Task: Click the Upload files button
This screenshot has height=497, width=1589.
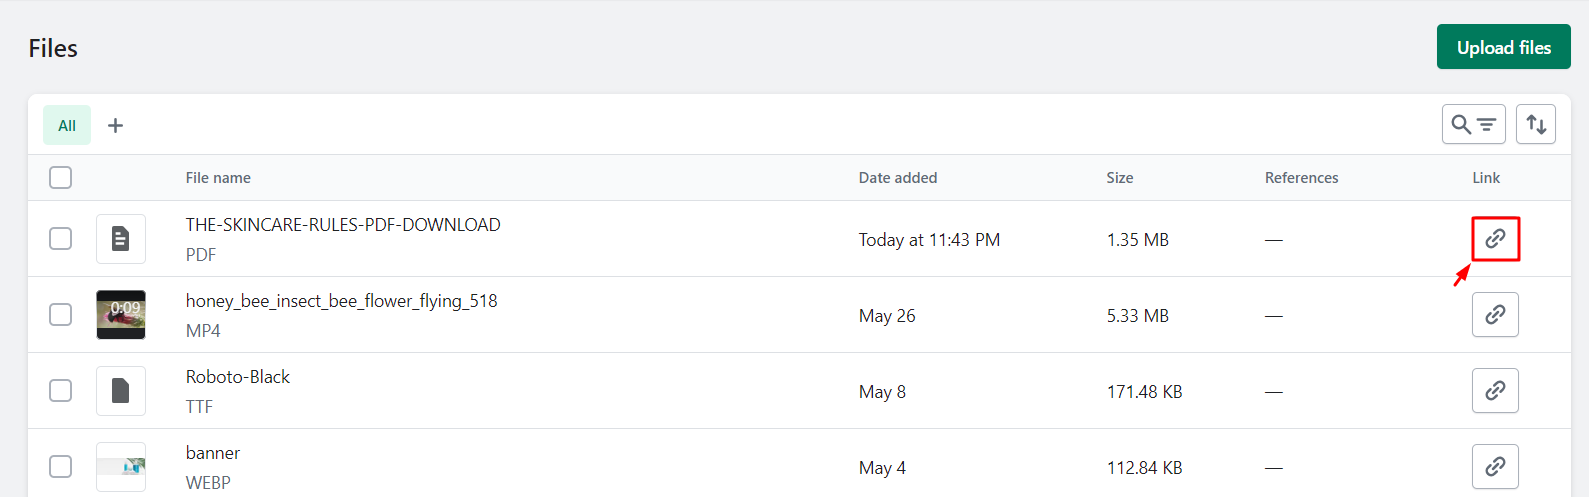Action: [1503, 47]
